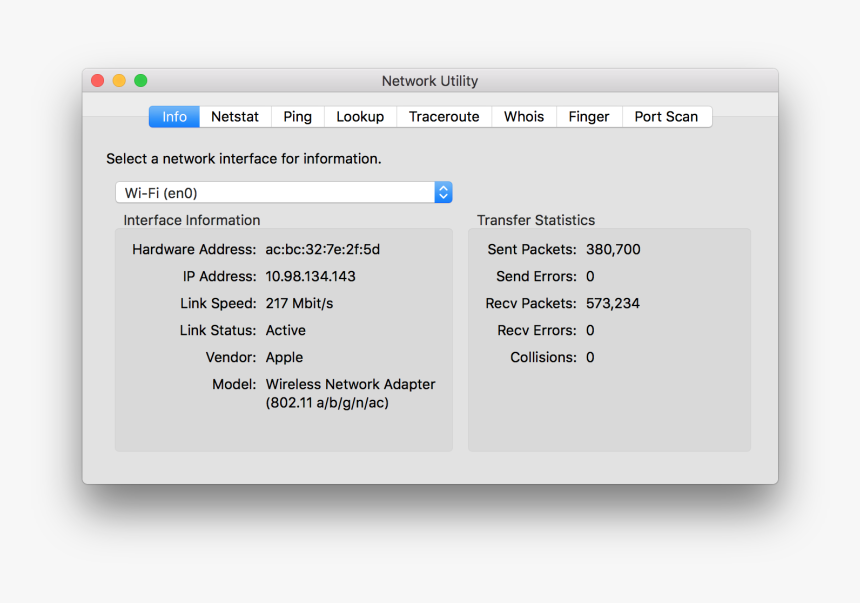Open the Wi-Fi (en0) interface dropdown
Image resolution: width=860 pixels, height=603 pixels.
click(284, 193)
